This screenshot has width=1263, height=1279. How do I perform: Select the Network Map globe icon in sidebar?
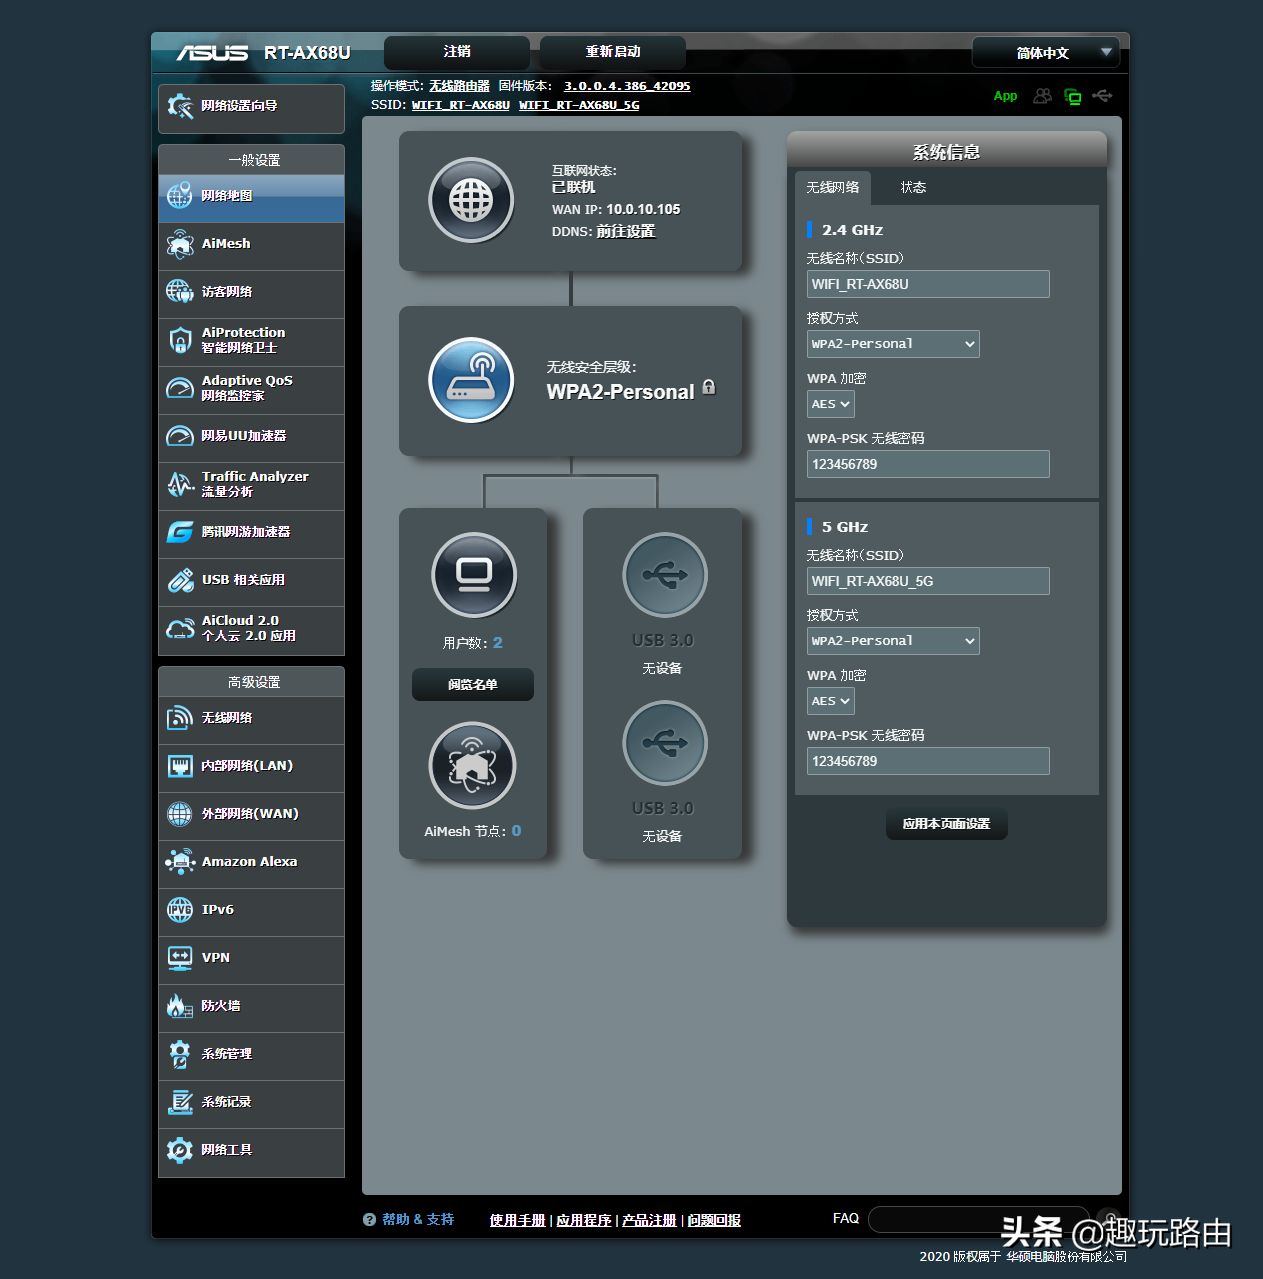pos(180,196)
